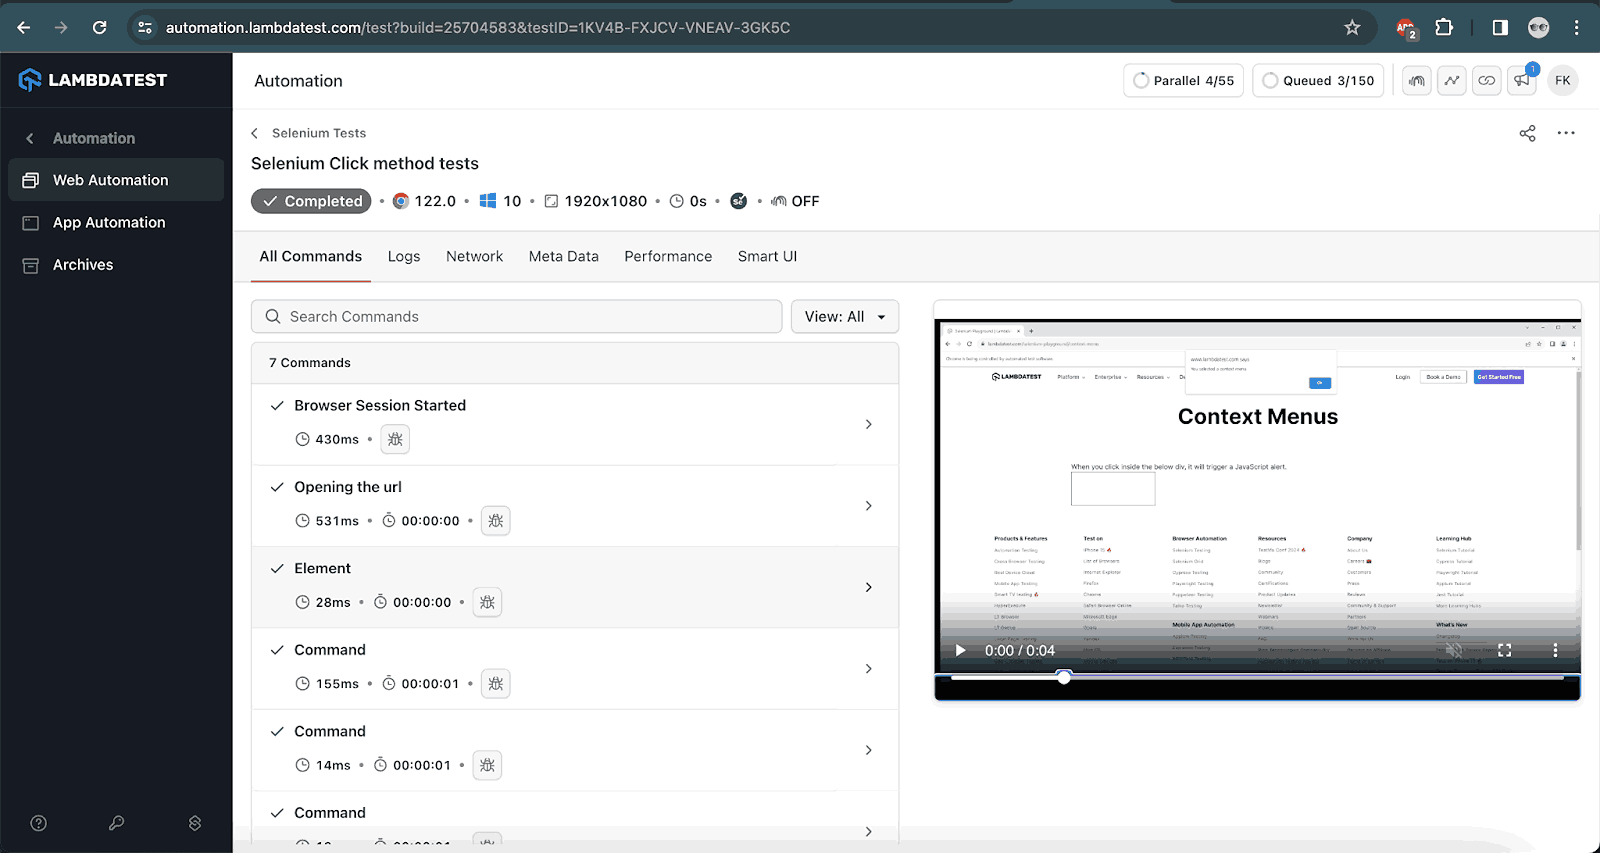Click the Chrome 122.0 browser icon

(x=401, y=201)
